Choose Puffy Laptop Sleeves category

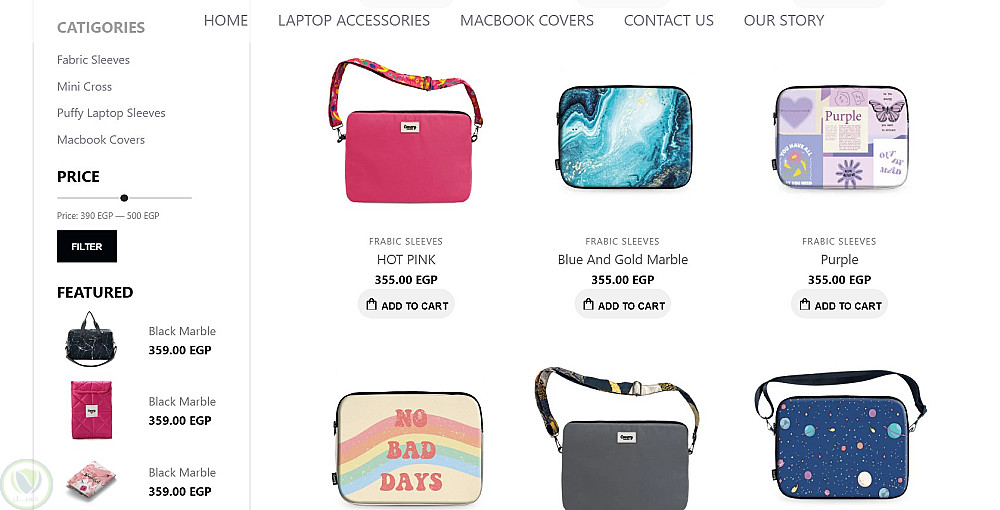[x=111, y=113]
